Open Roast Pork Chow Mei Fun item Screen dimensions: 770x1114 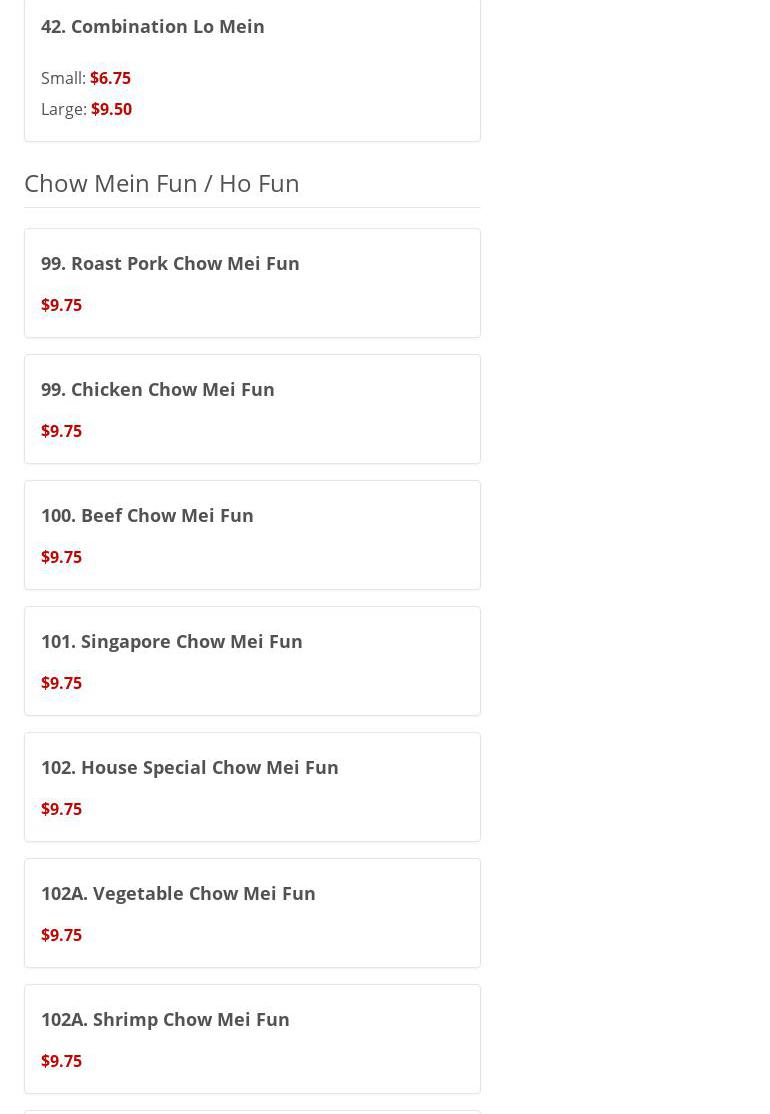tap(170, 263)
